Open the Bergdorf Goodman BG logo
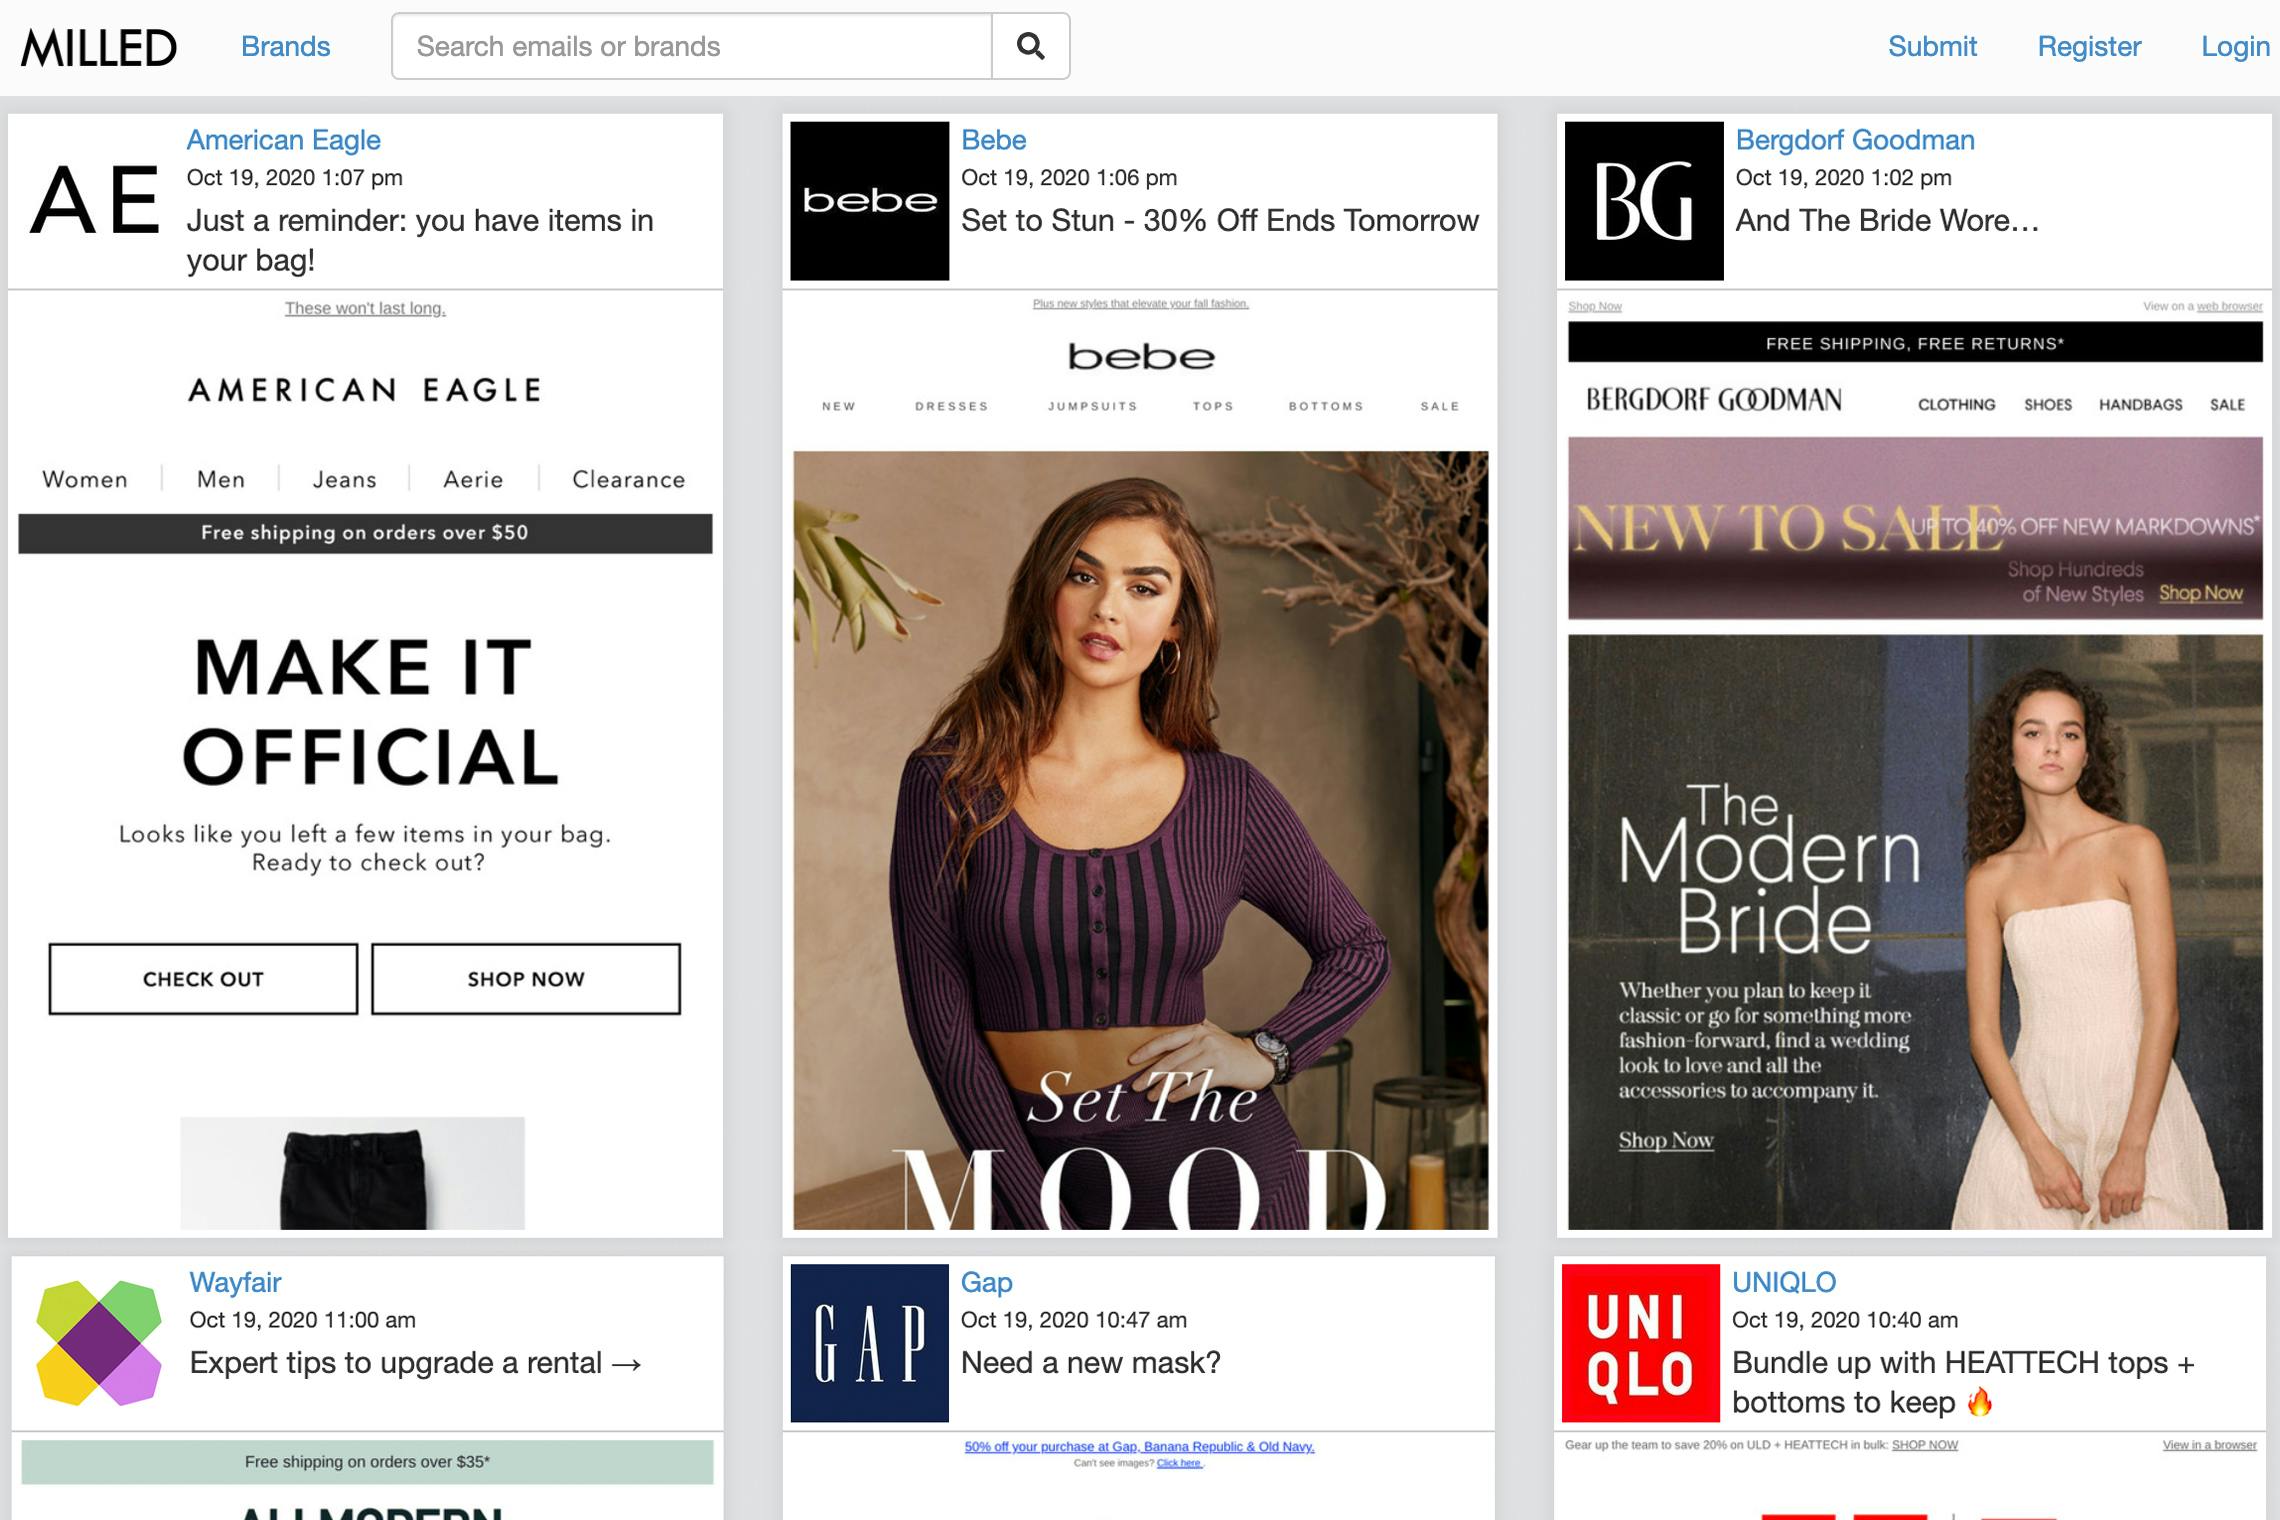The image size is (2280, 1520). pyautogui.click(x=1643, y=201)
